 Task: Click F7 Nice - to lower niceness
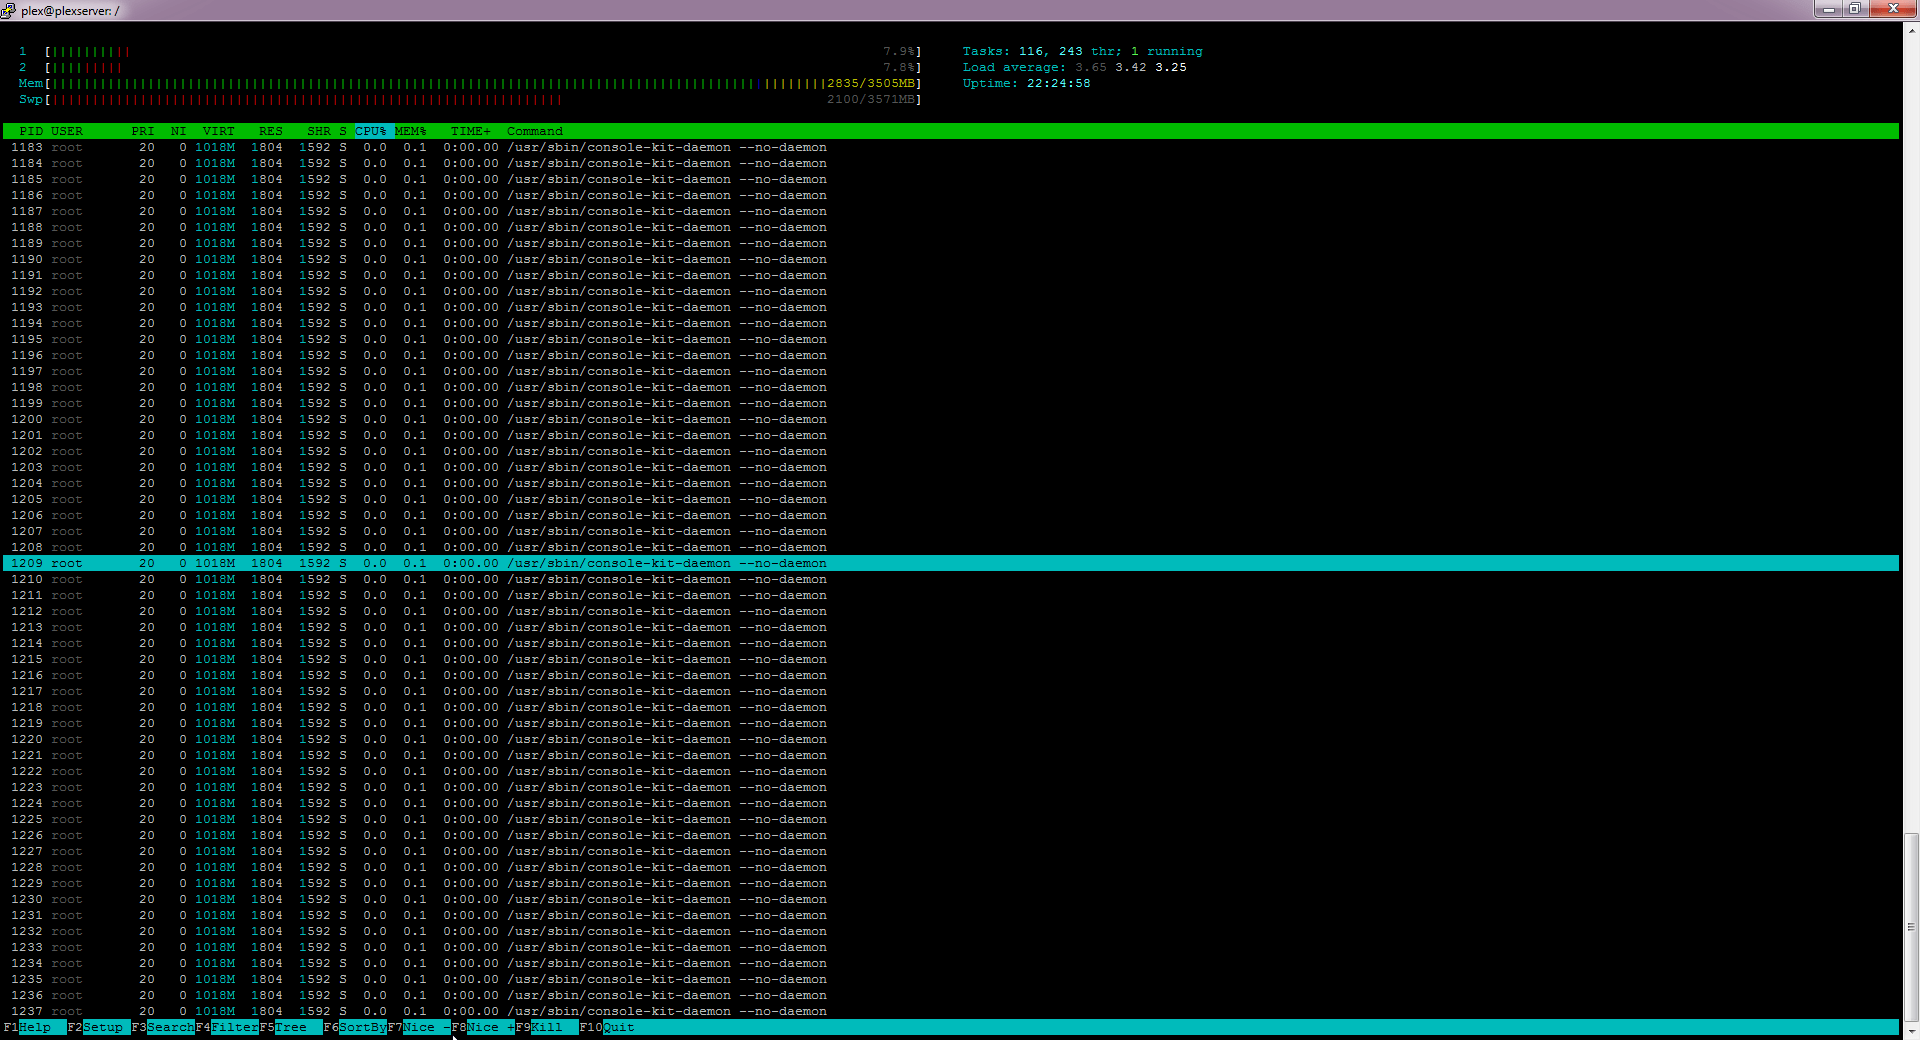(419, 1028)
